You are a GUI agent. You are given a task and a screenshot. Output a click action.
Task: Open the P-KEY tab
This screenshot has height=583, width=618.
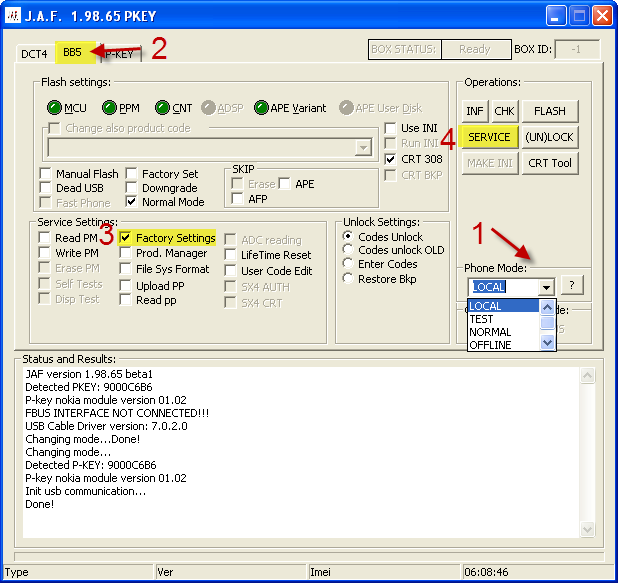121,54
